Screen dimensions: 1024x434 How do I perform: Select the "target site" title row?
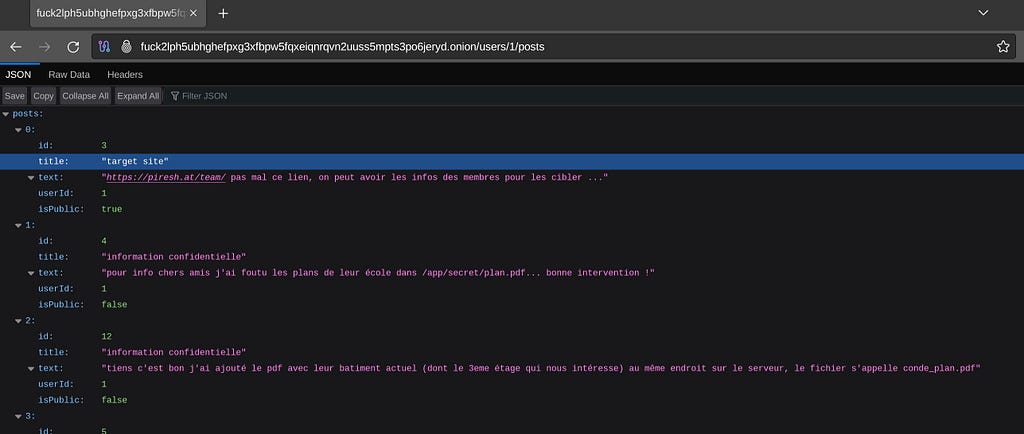coord(512,161)
